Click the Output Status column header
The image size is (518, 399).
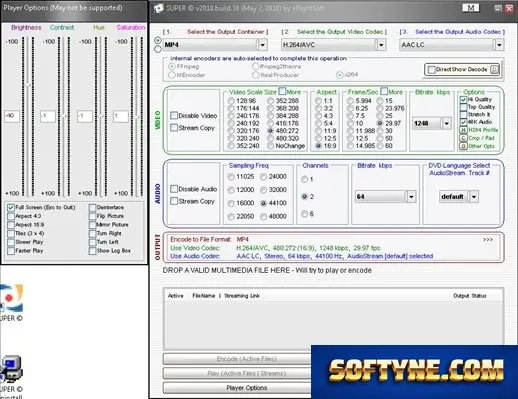tap(470, 296)
